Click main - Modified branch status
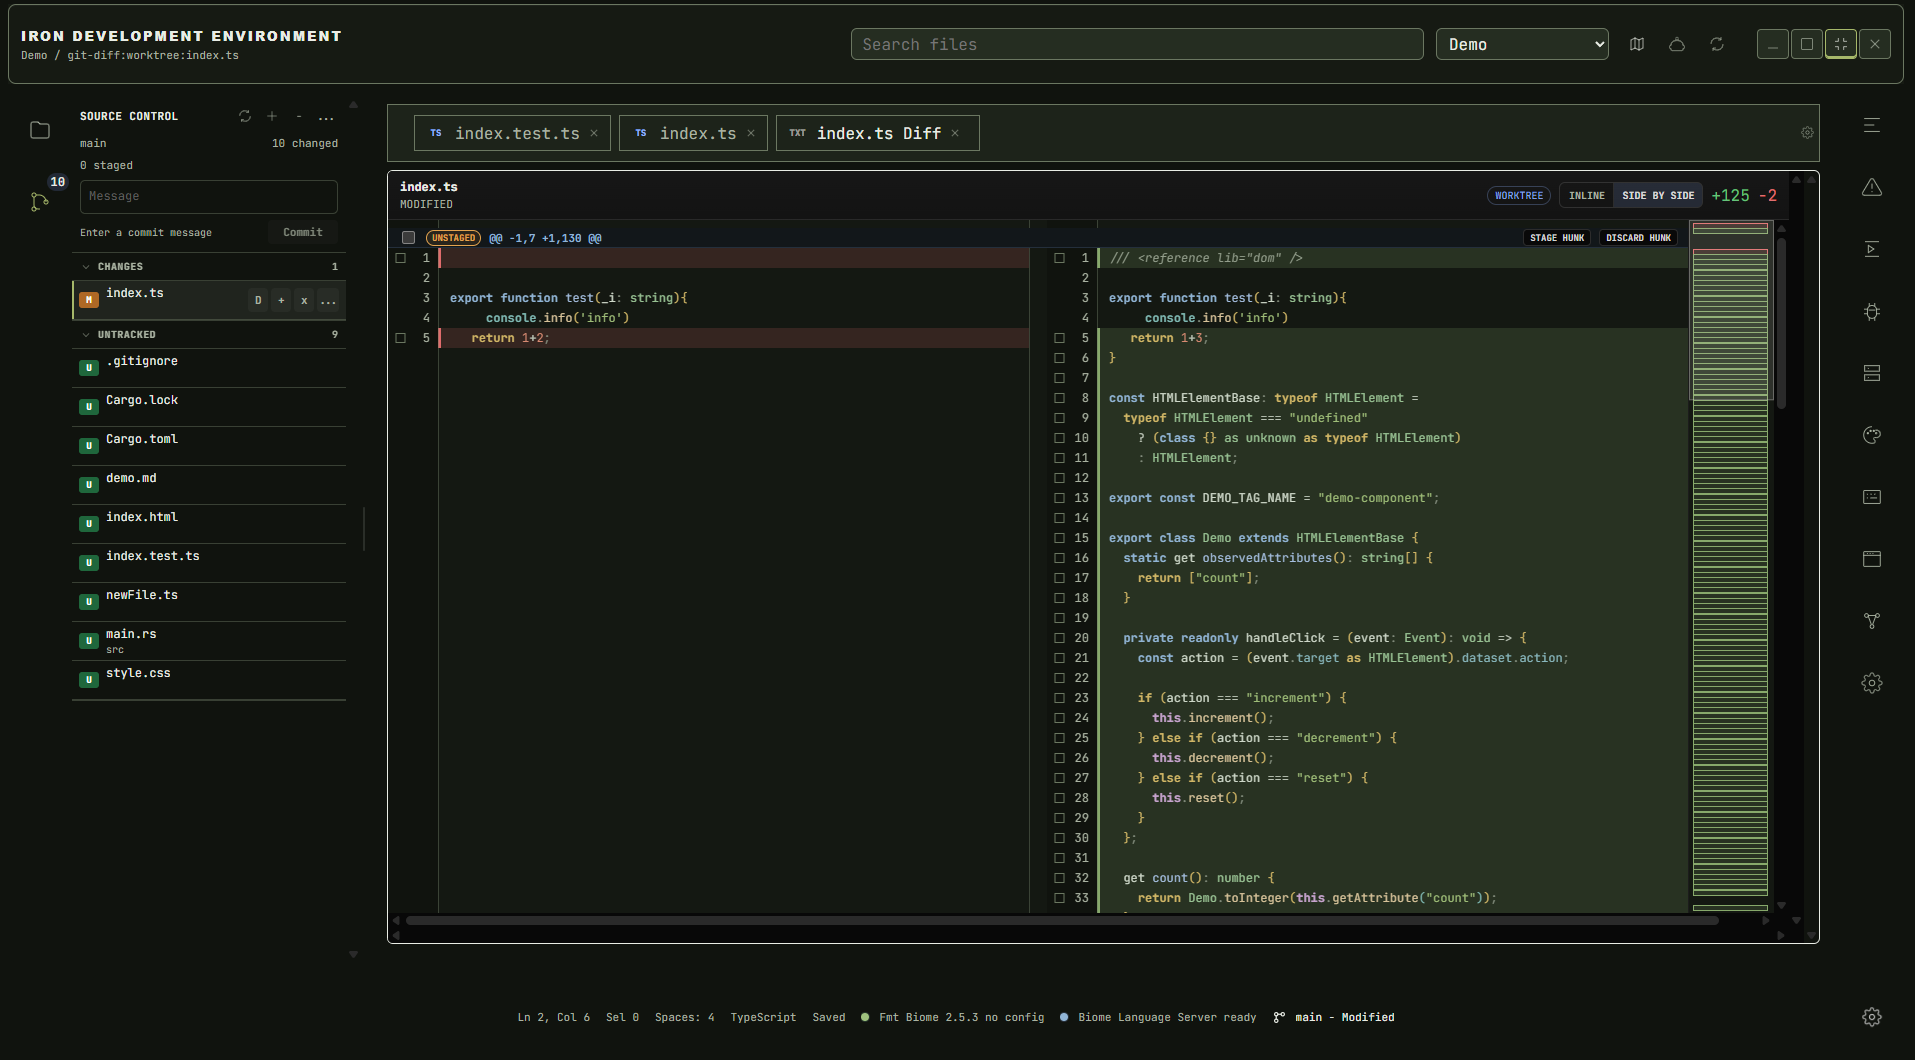 coord(1334,1017)
